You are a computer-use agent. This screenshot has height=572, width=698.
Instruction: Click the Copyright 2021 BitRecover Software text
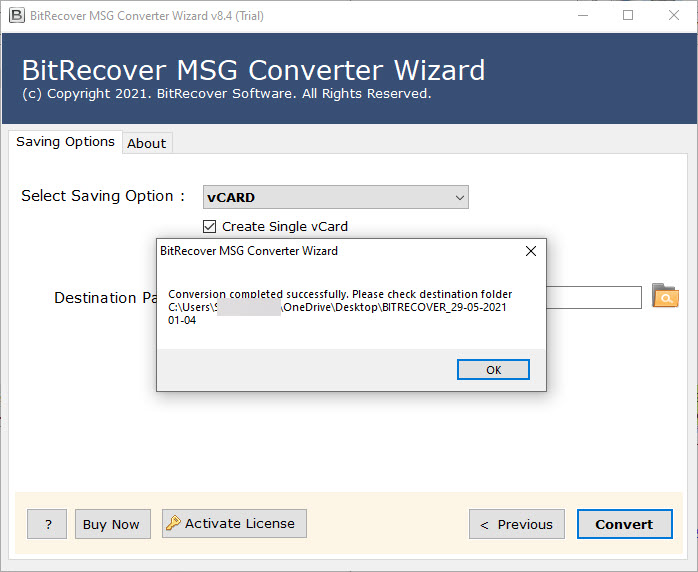pyautogui.click(x=227, y=94)
